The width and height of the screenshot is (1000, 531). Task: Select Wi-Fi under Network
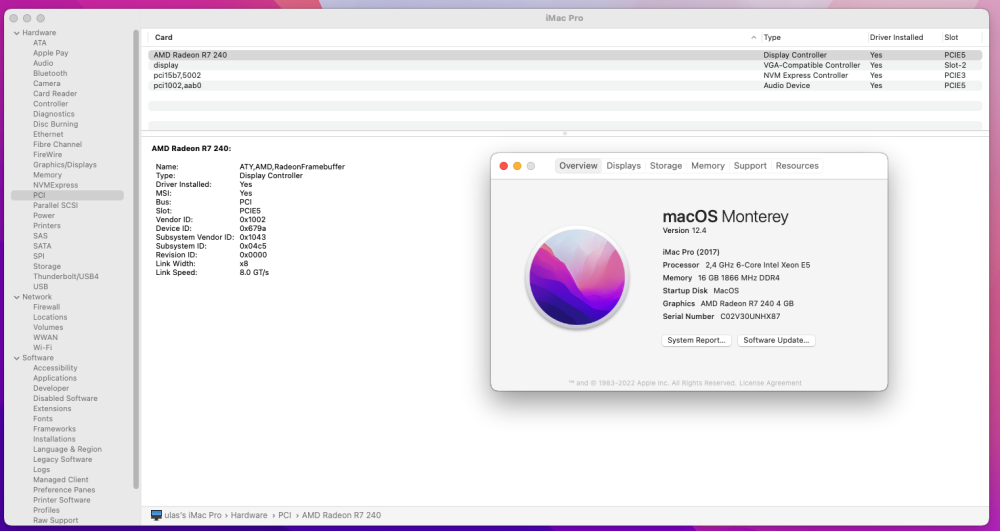click(x=42, y=348)
